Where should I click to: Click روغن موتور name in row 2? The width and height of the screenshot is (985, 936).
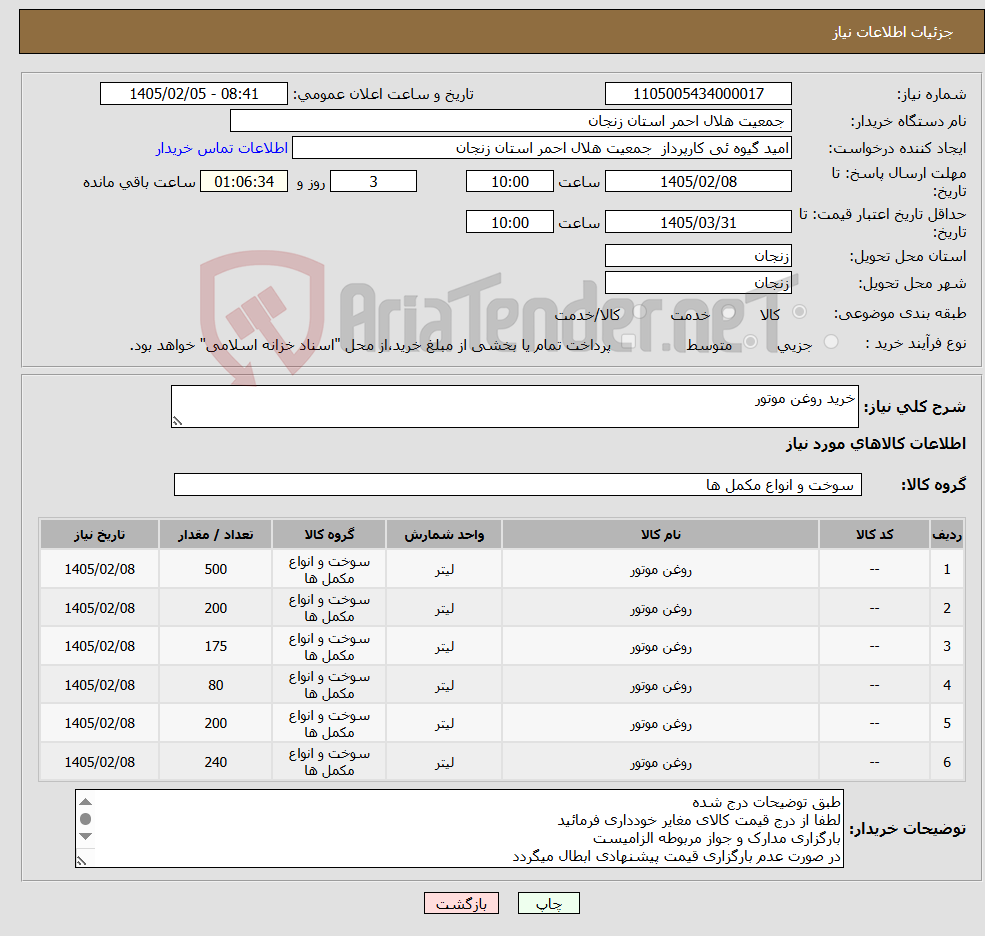point(661,608)
